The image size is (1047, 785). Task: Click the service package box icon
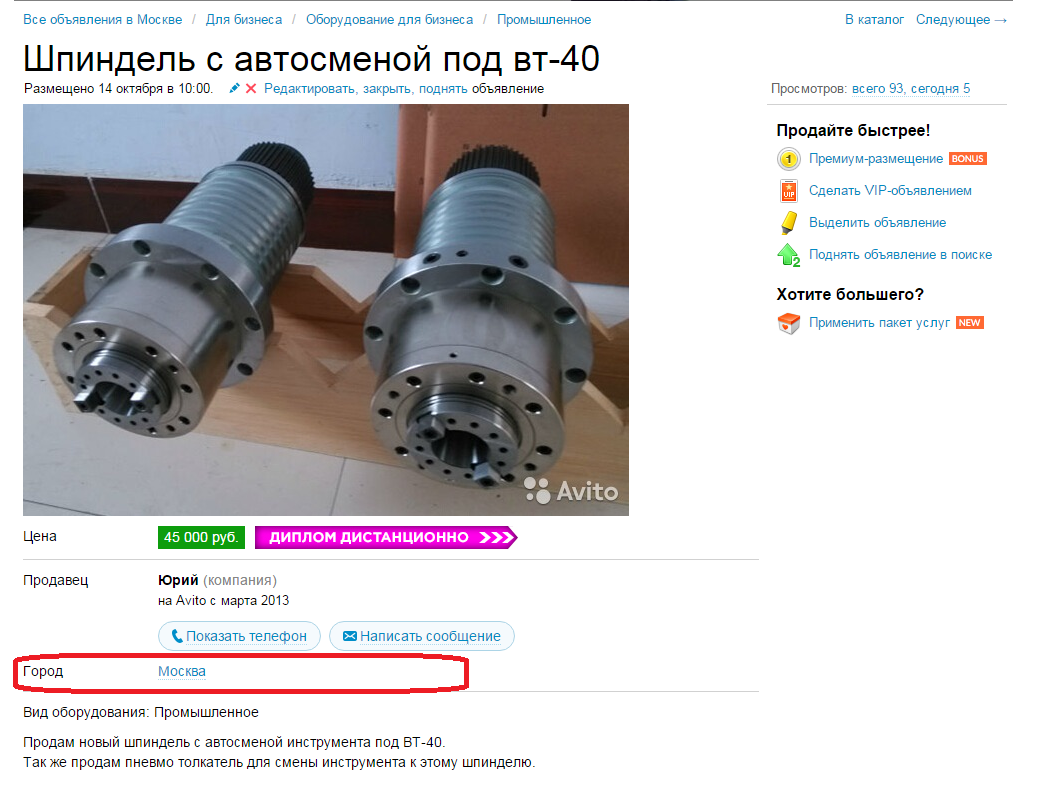[x=789, y=323]
